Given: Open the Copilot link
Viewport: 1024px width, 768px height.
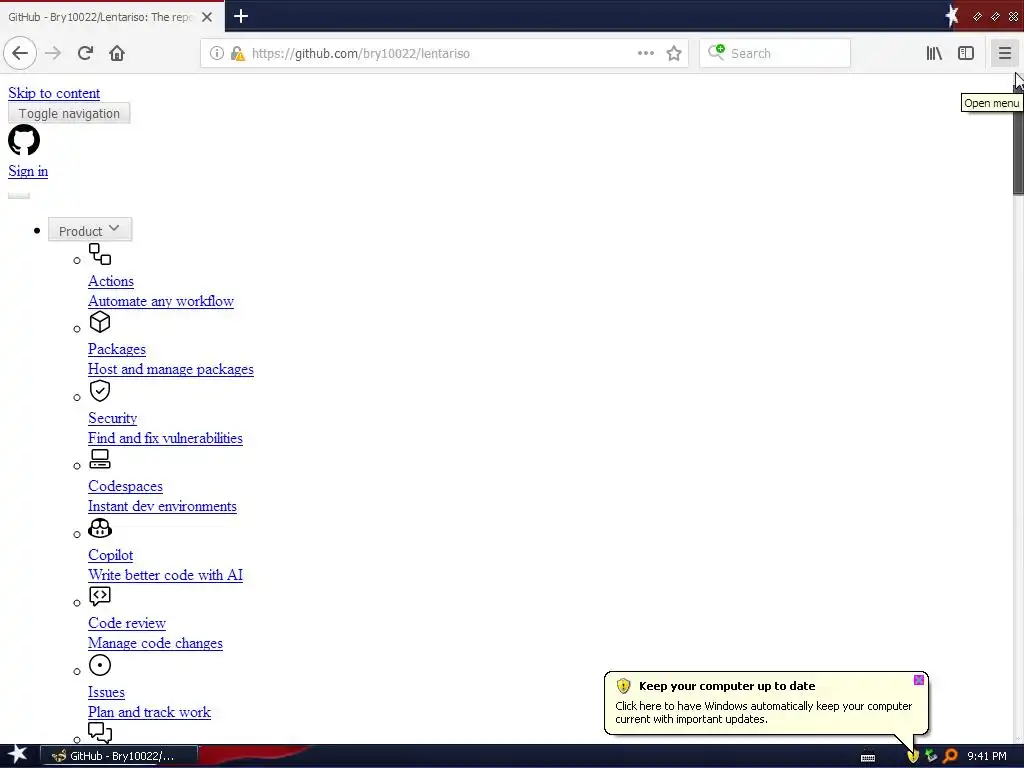Looking at the screenshot, I should tap(110, 555).
